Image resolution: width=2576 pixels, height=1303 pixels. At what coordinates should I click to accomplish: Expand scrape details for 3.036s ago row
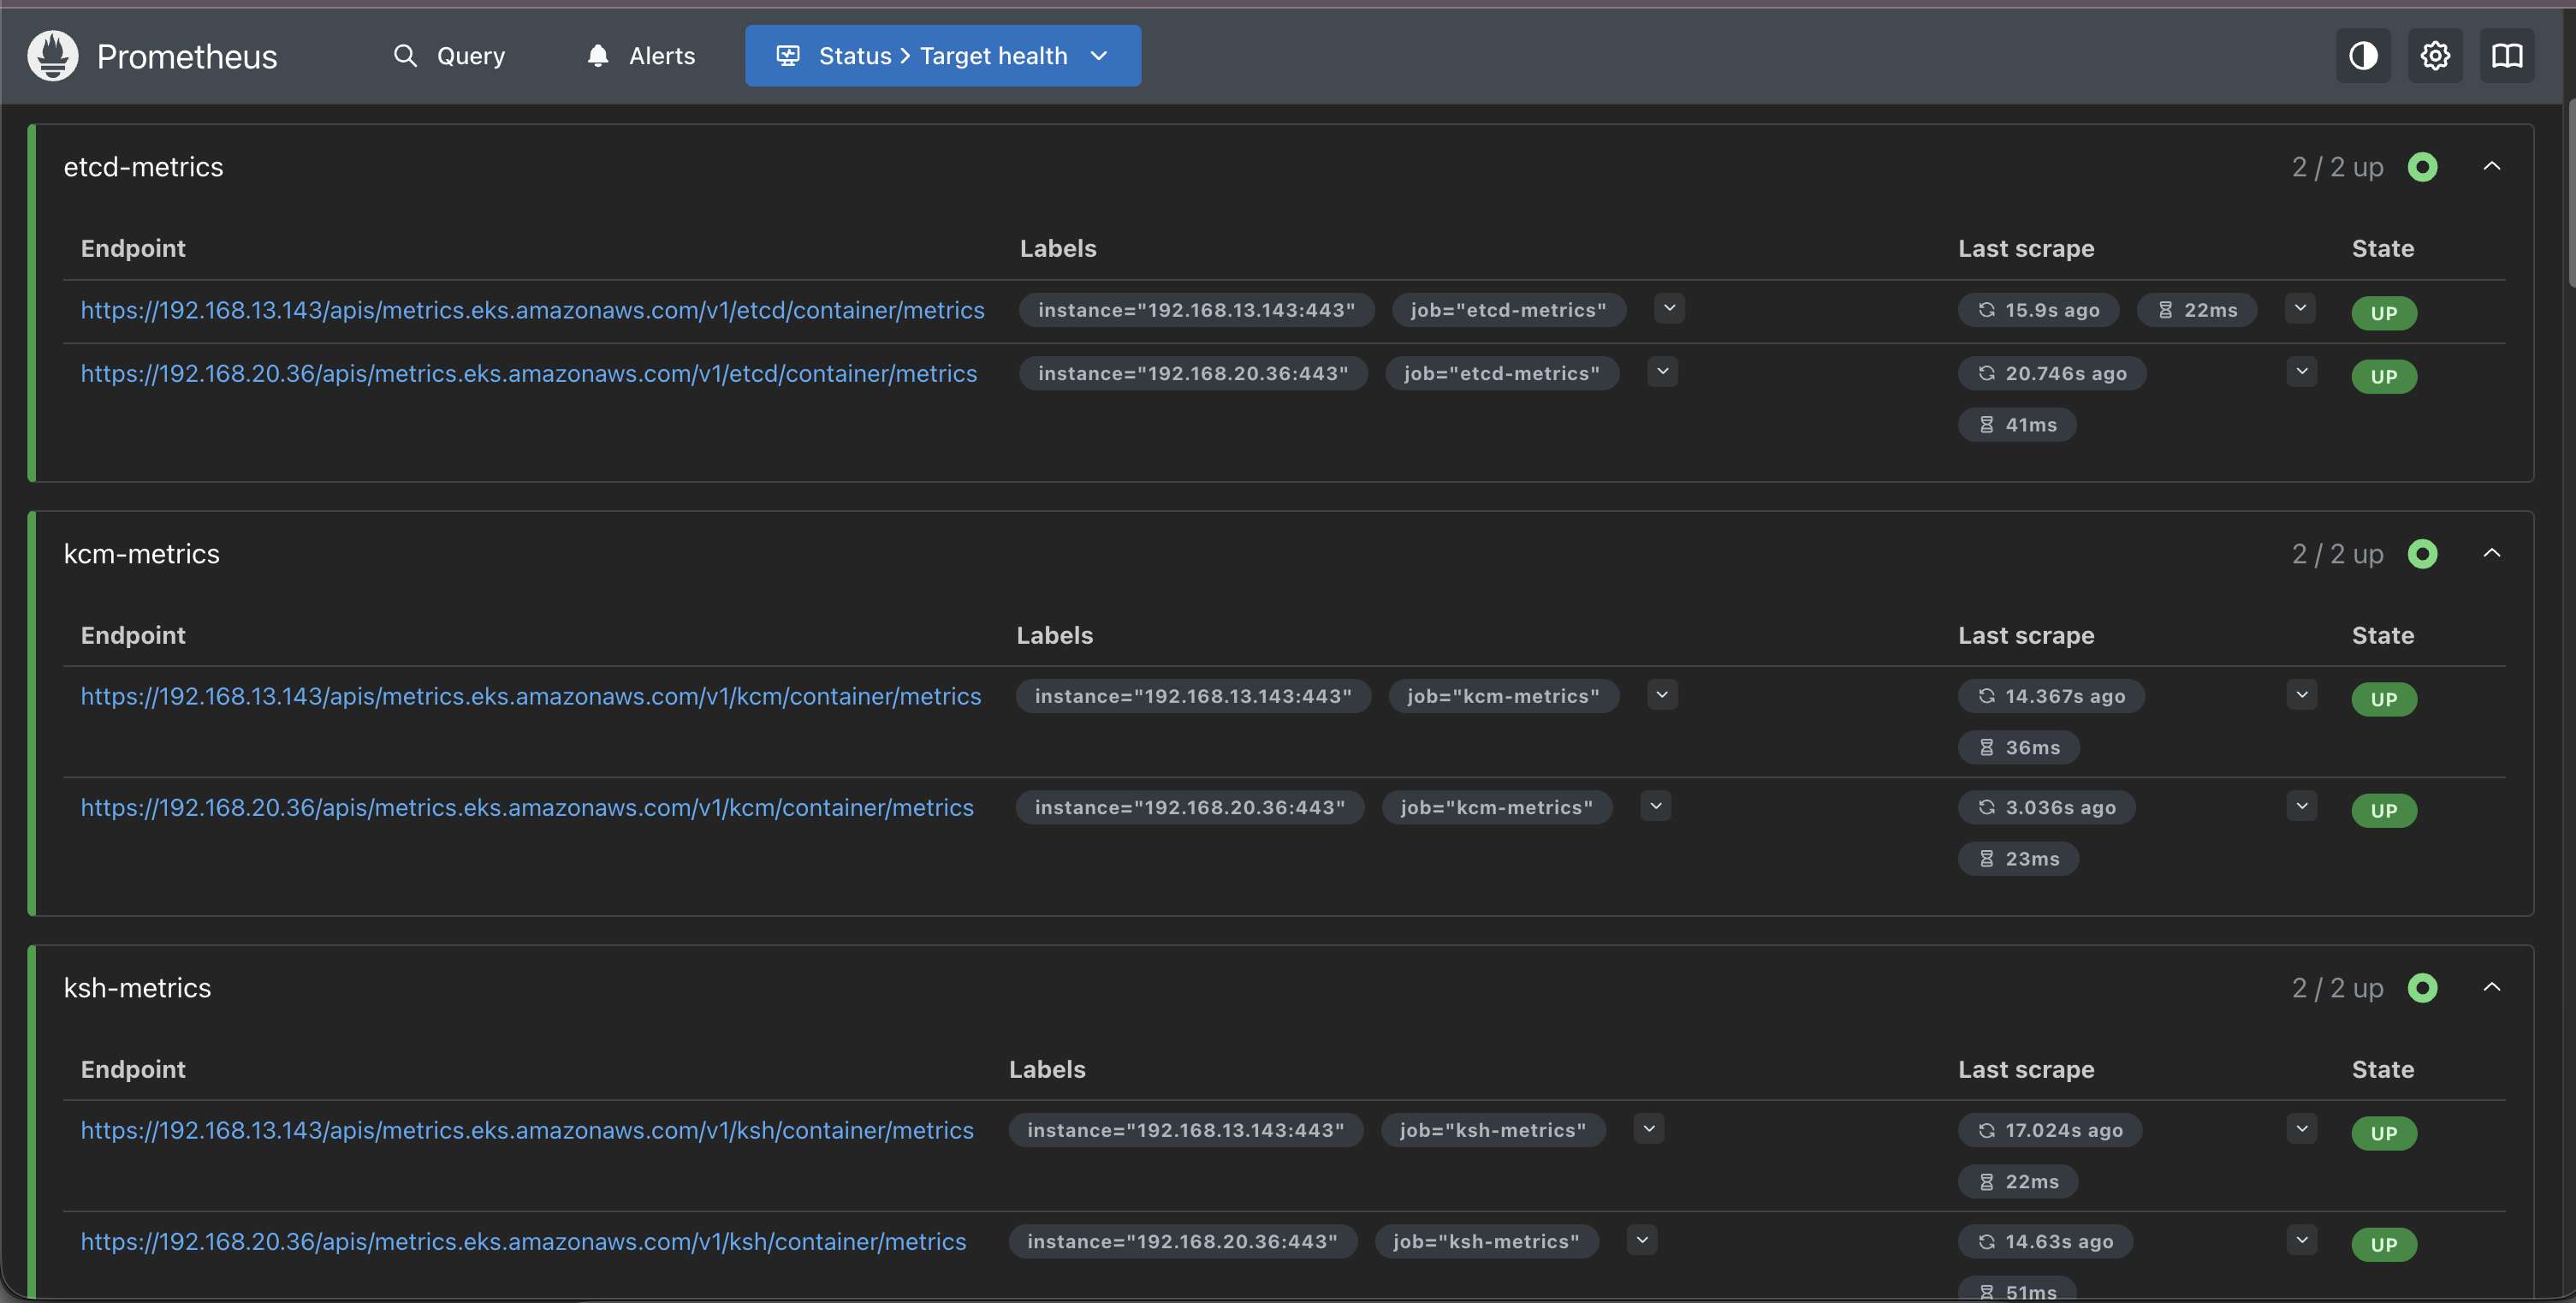tap(2301, 806)
